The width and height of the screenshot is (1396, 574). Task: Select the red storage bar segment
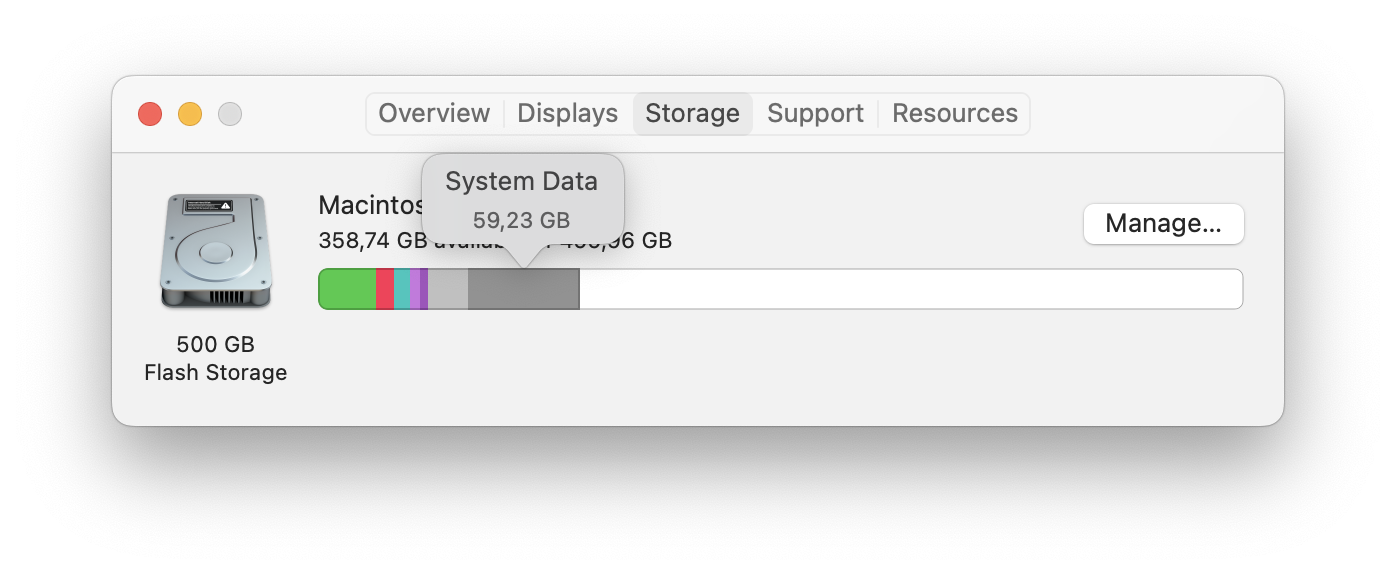pyautogui.click(x=385, y=289)
